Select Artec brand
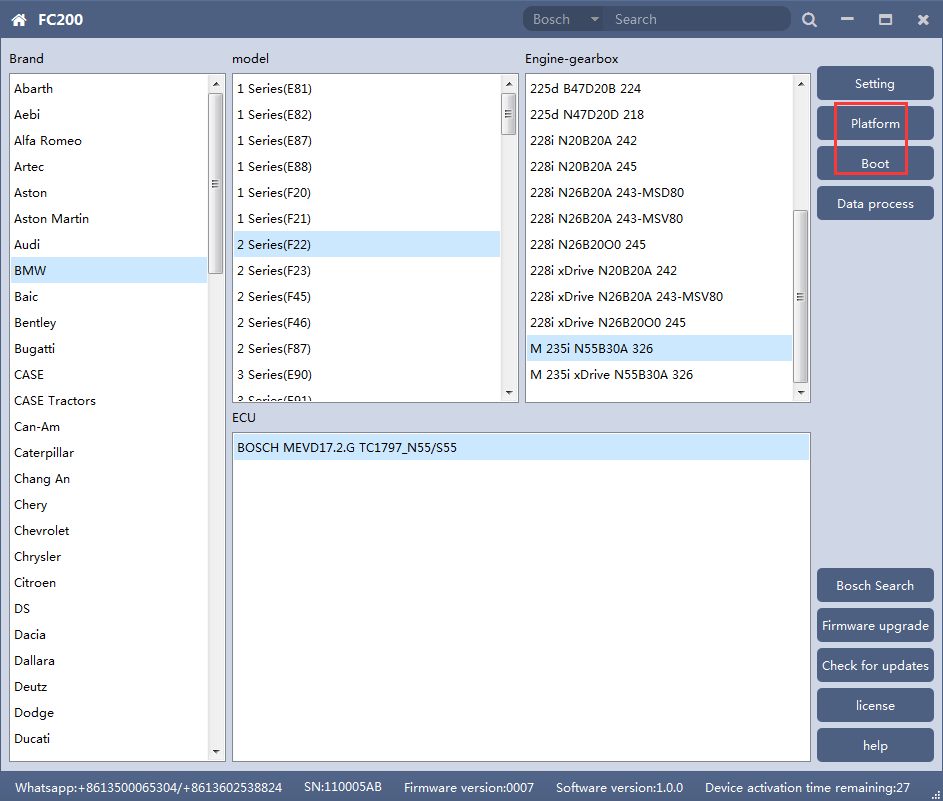The image size is (943, 801). 109,167
